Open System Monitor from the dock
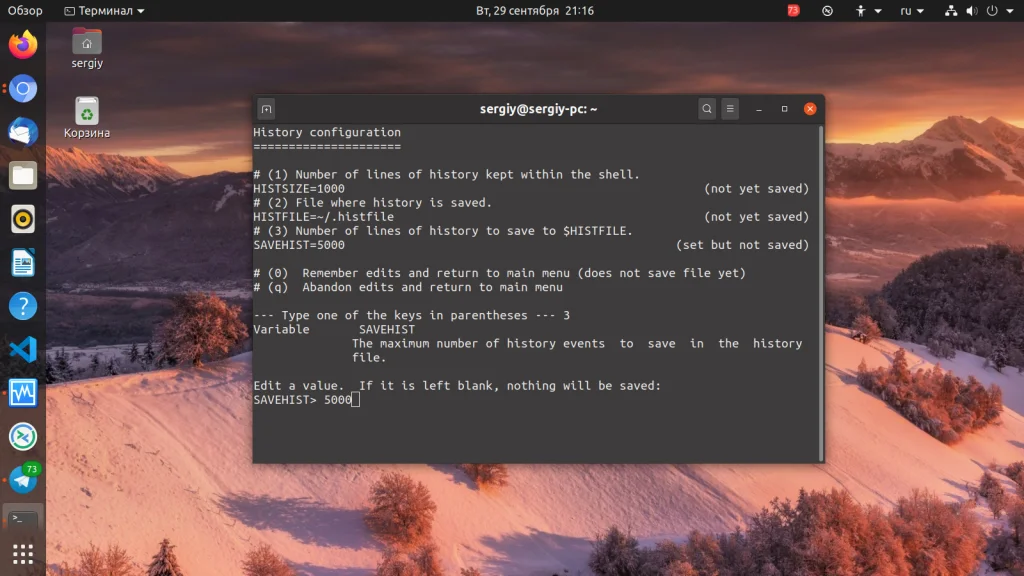Image resolution: width=1024 pixels, height=576 pixels. [x=23, y=392]
